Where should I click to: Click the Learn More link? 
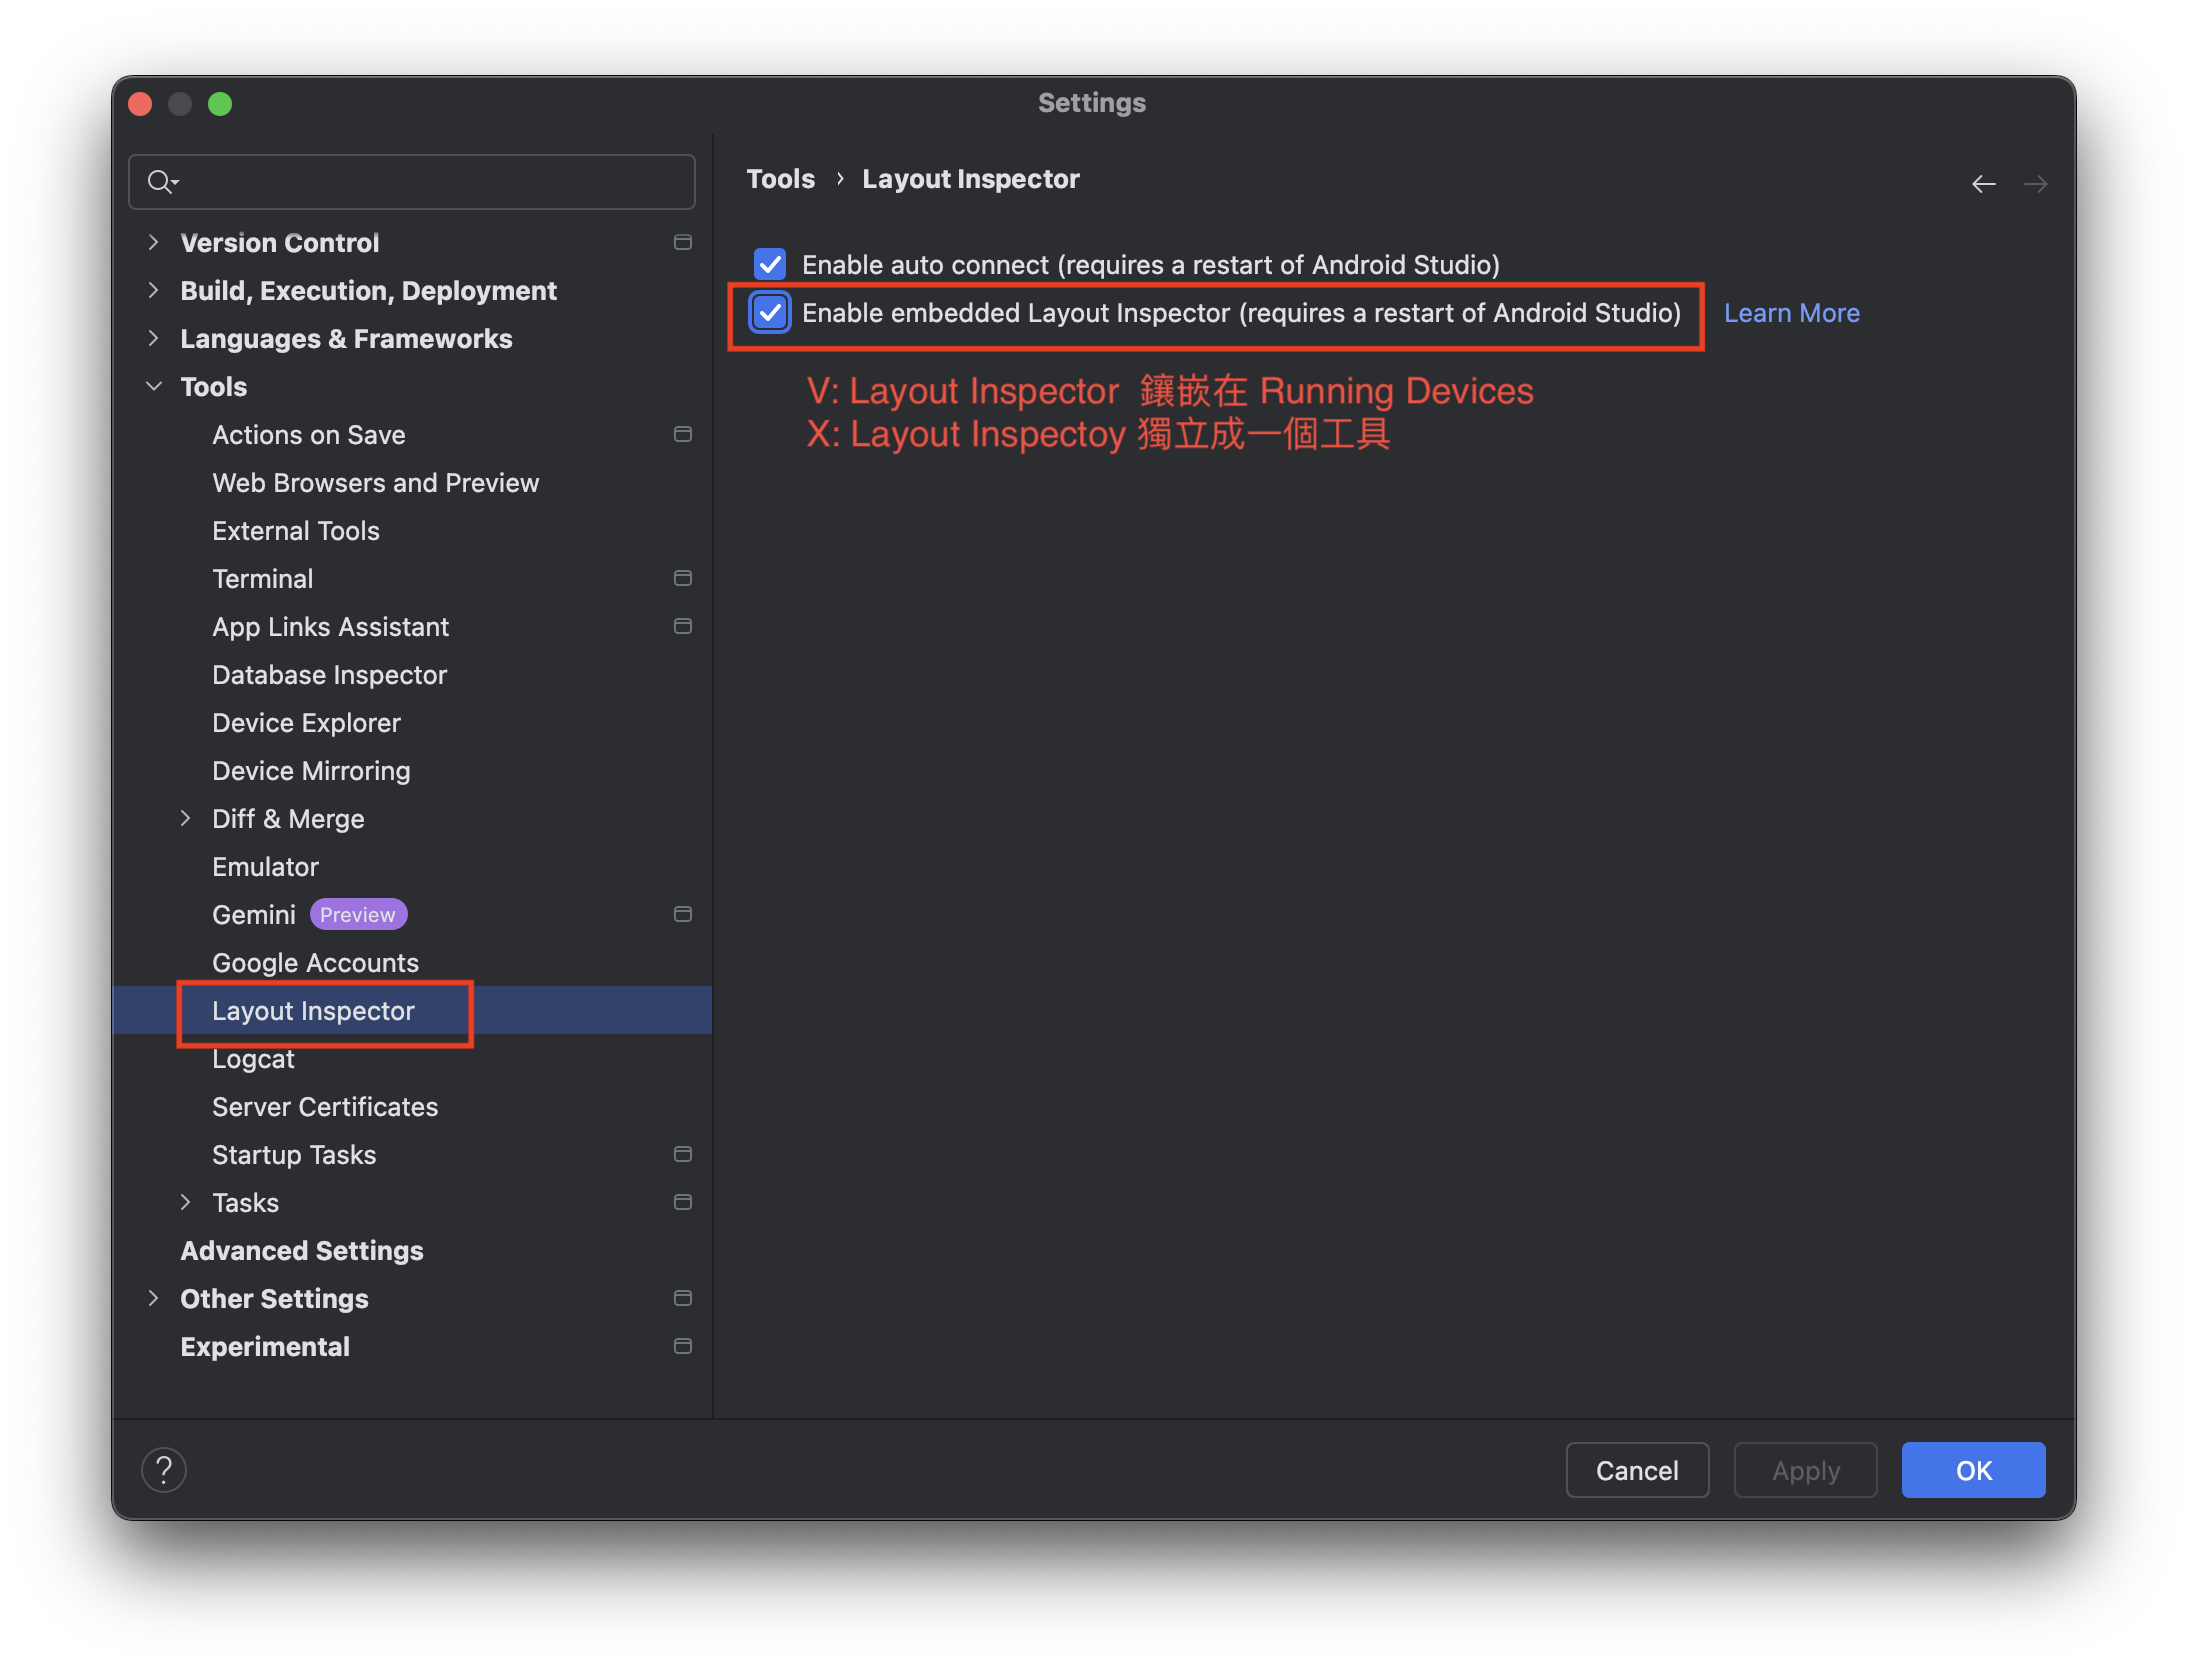[1790, 314]
